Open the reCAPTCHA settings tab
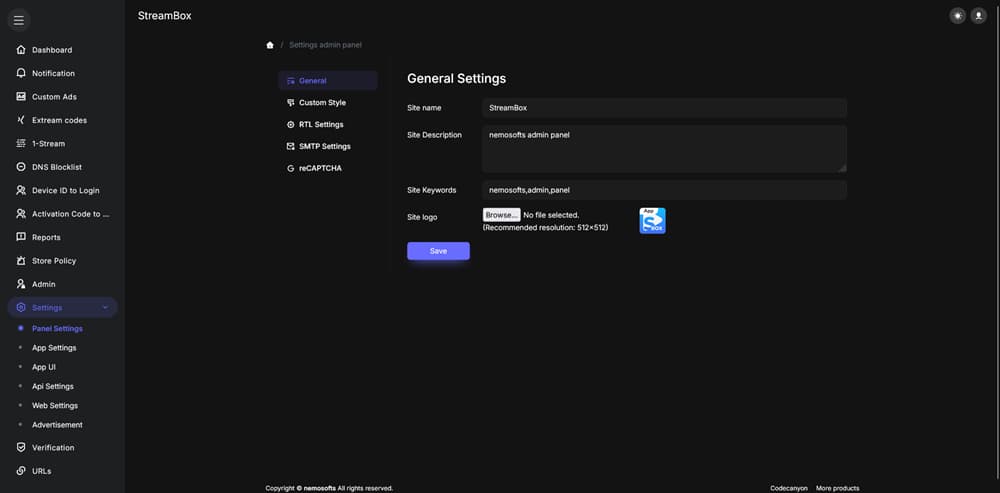The width and height of the screenshot is (1000, 493). tap(320, 168)
